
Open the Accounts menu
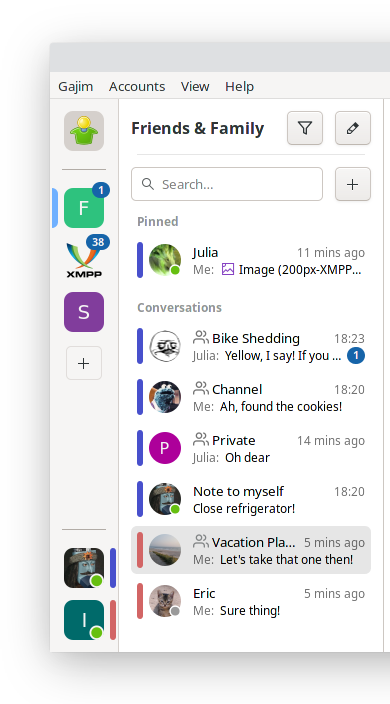[x=137, y=86]
